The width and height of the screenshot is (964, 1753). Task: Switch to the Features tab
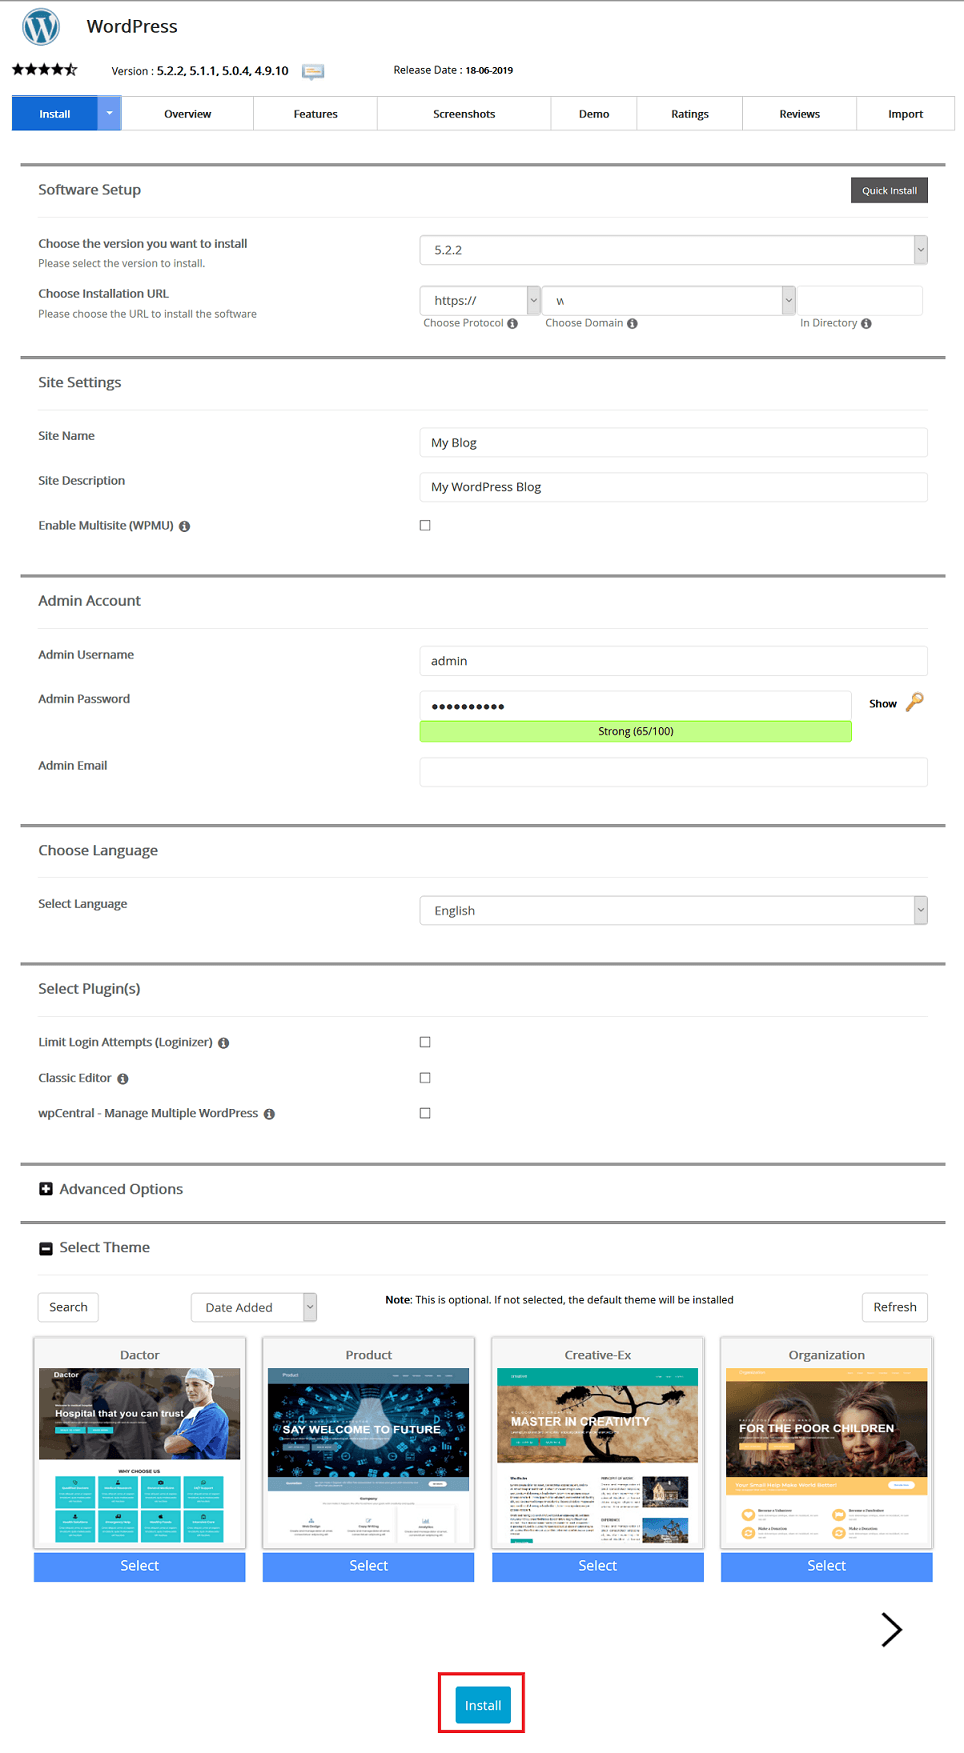pyautogui.click(x=315, y=114)
